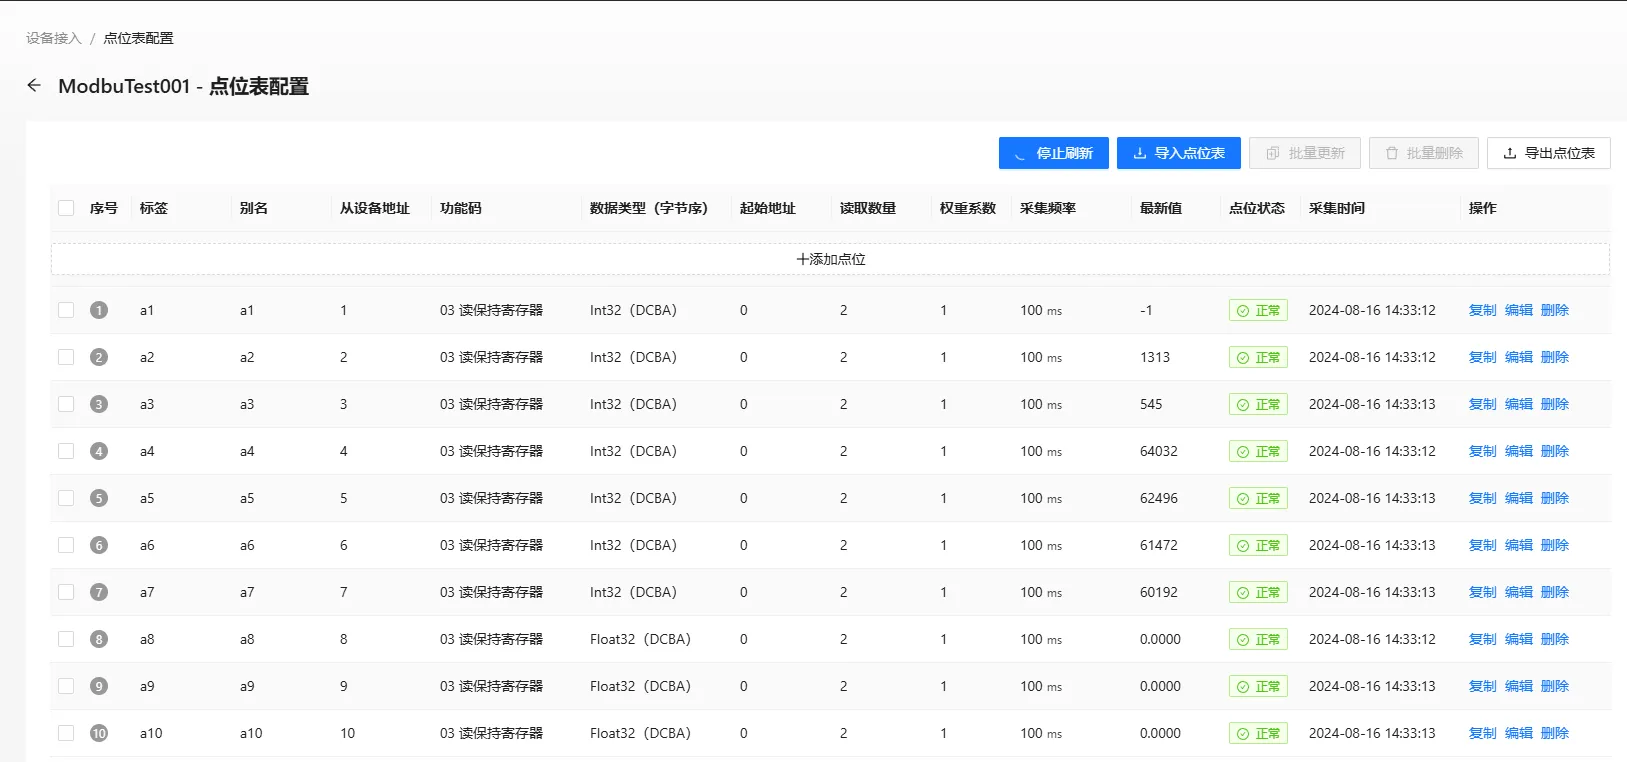Viewport: 1627px width, 762px height.
Task: Click the 导出点位表 button
Action: pyautogui.click(x=1548, y=153)
